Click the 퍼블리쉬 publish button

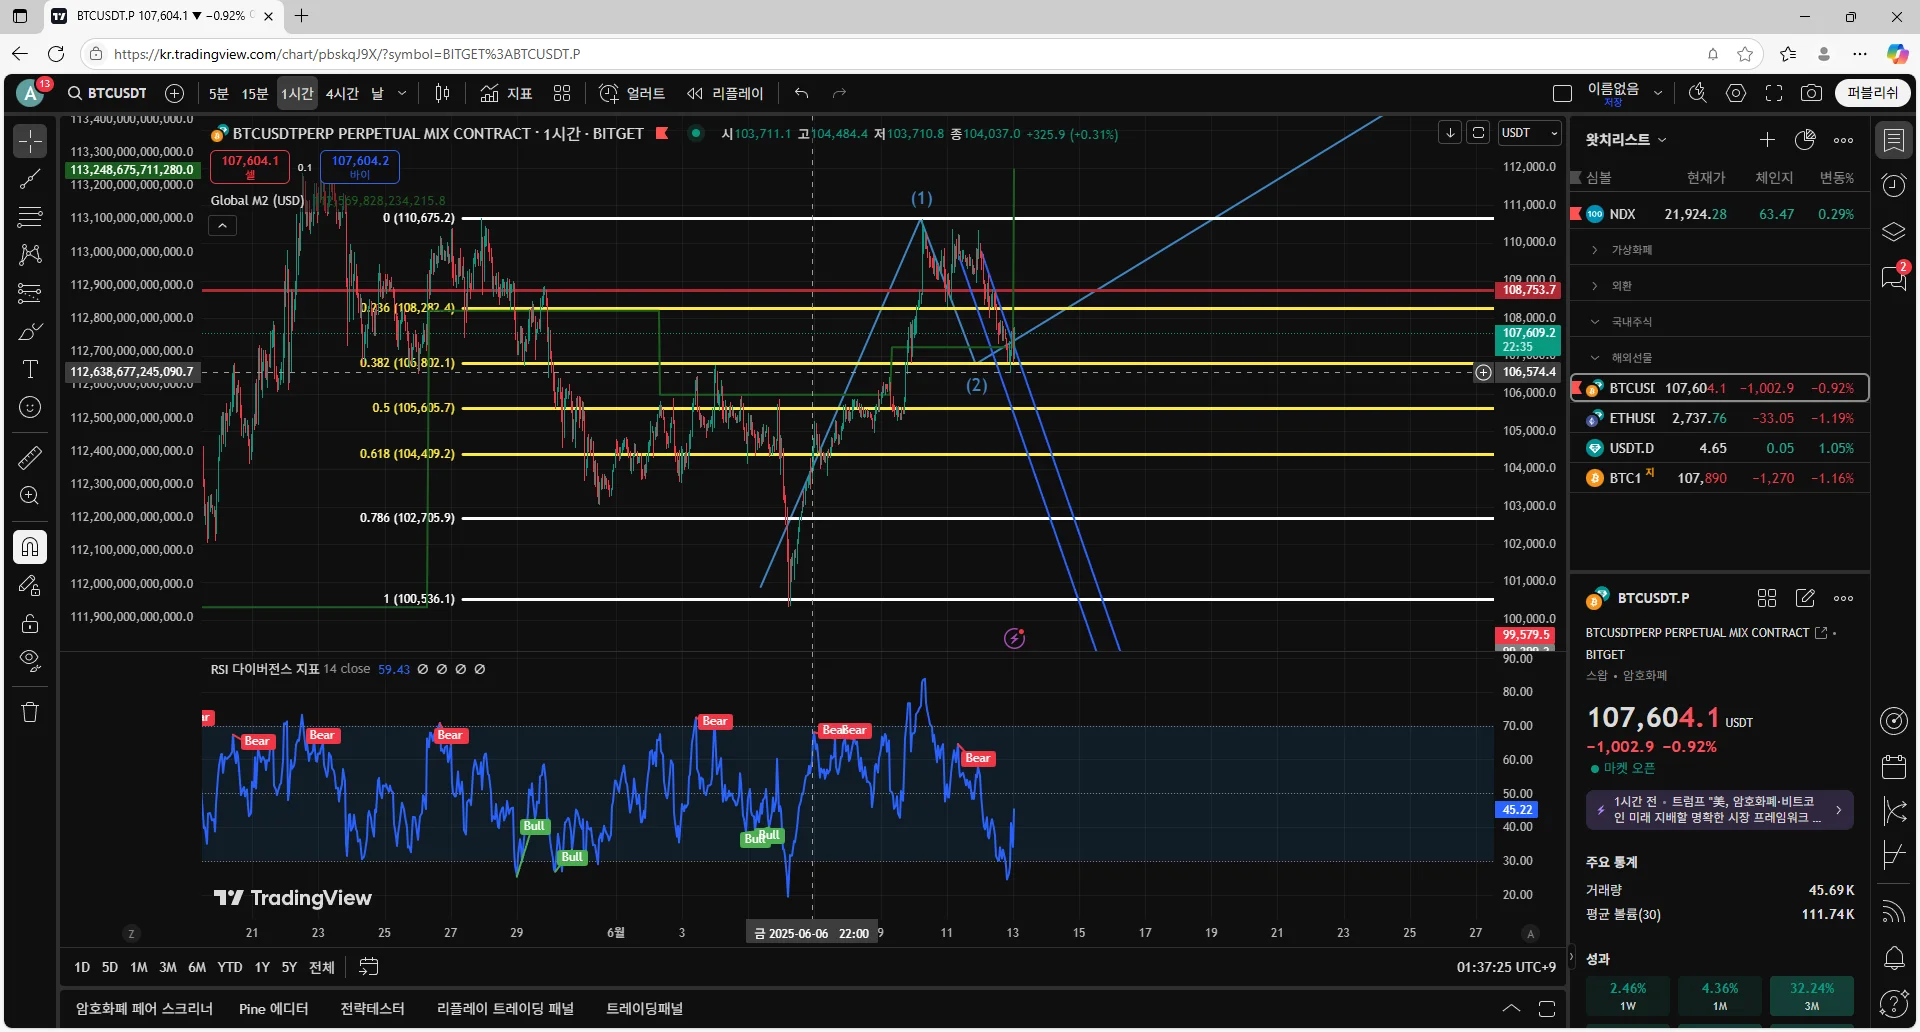point(1872,93)
